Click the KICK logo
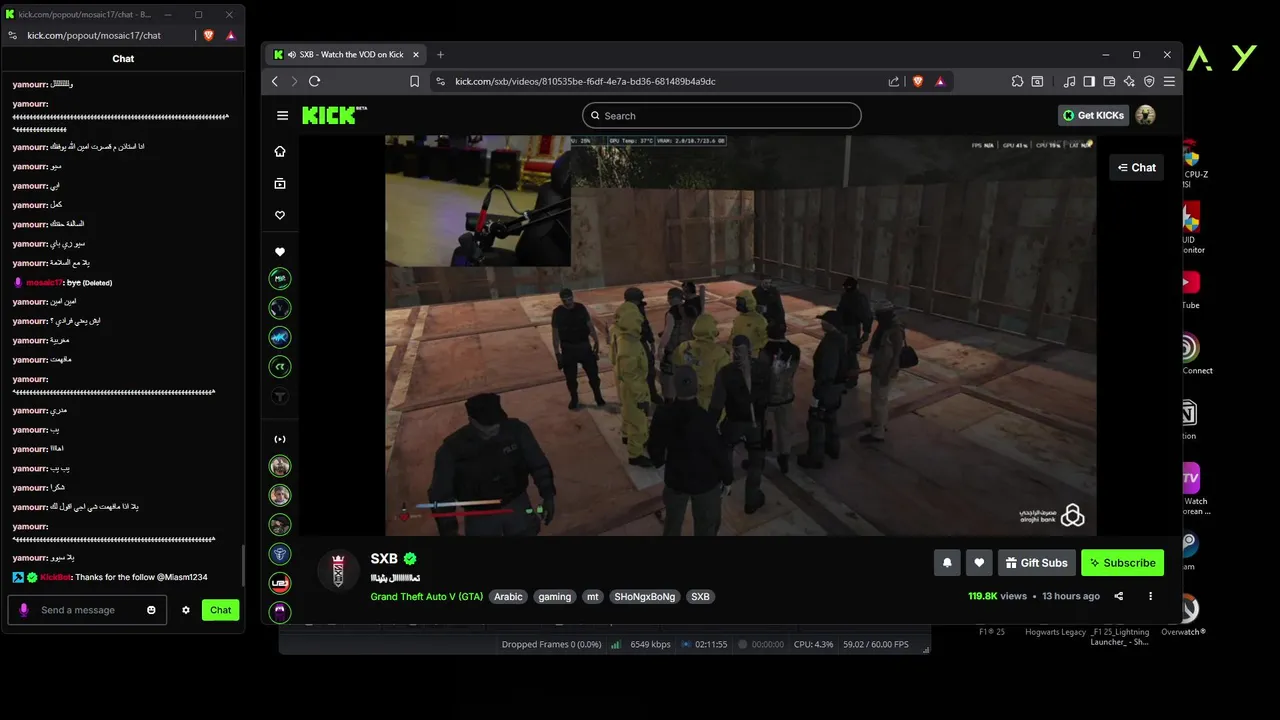 coord(334,115)
